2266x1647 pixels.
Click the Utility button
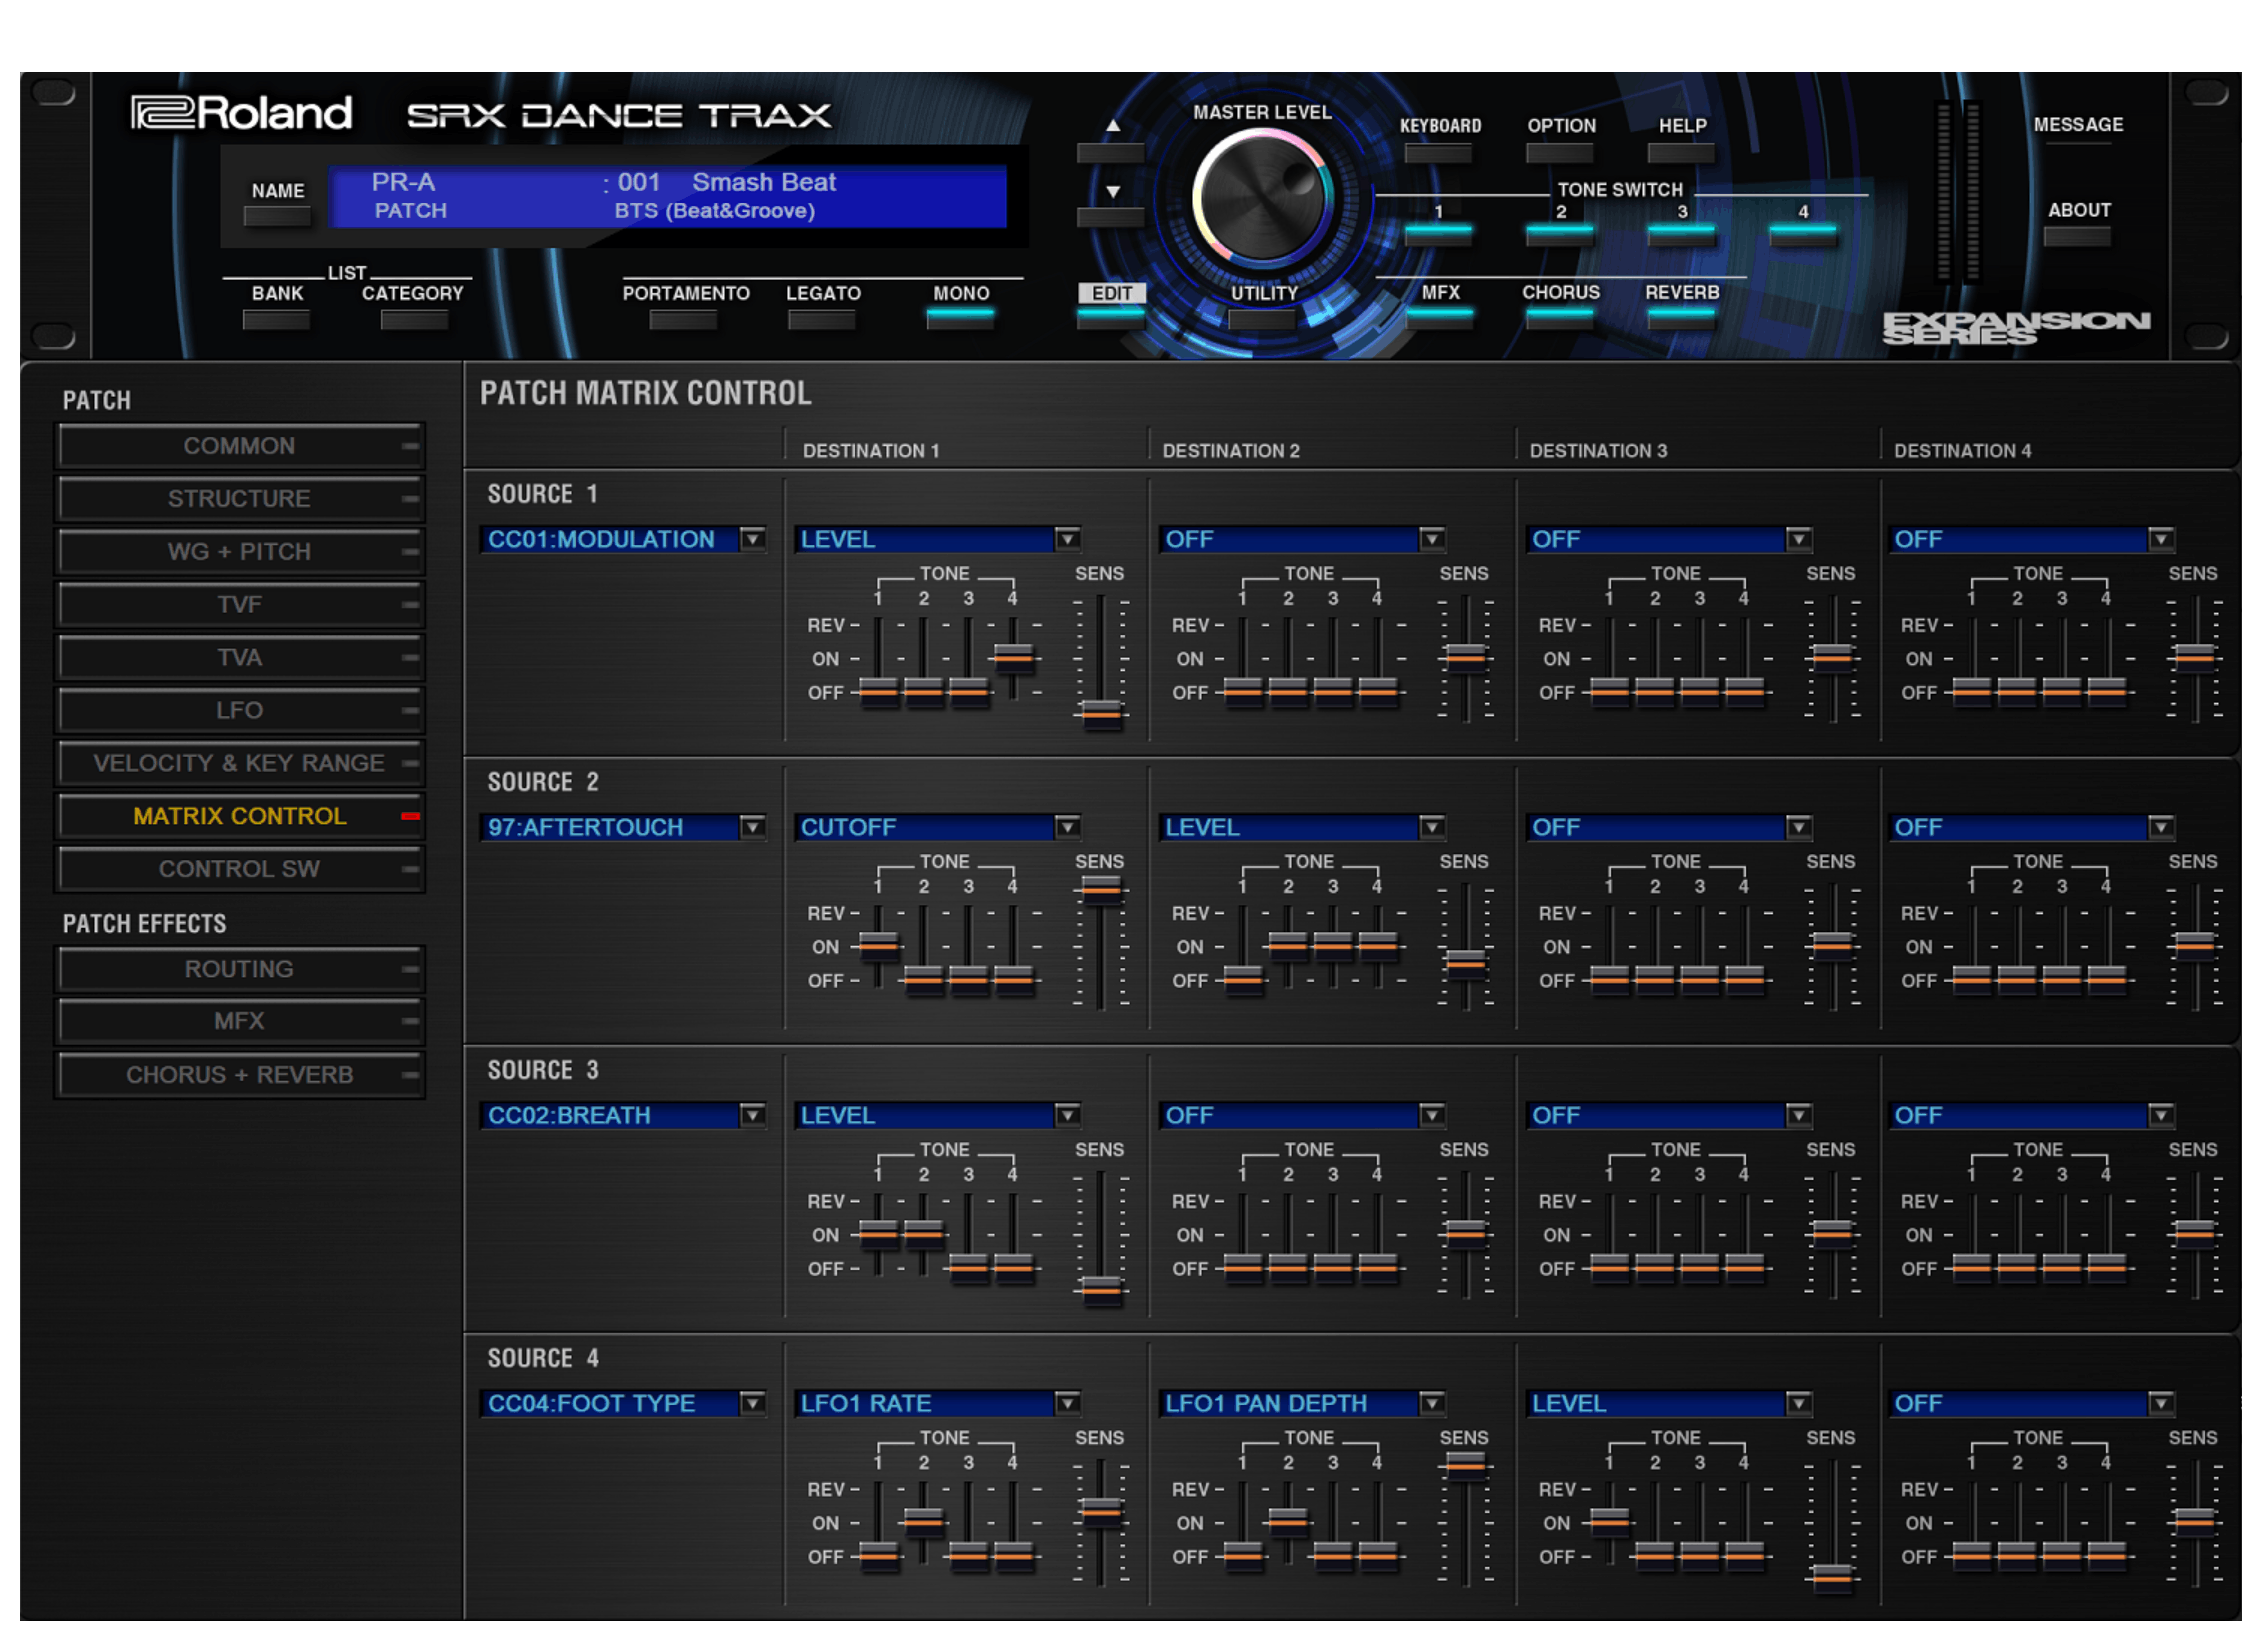[1261, 319]
